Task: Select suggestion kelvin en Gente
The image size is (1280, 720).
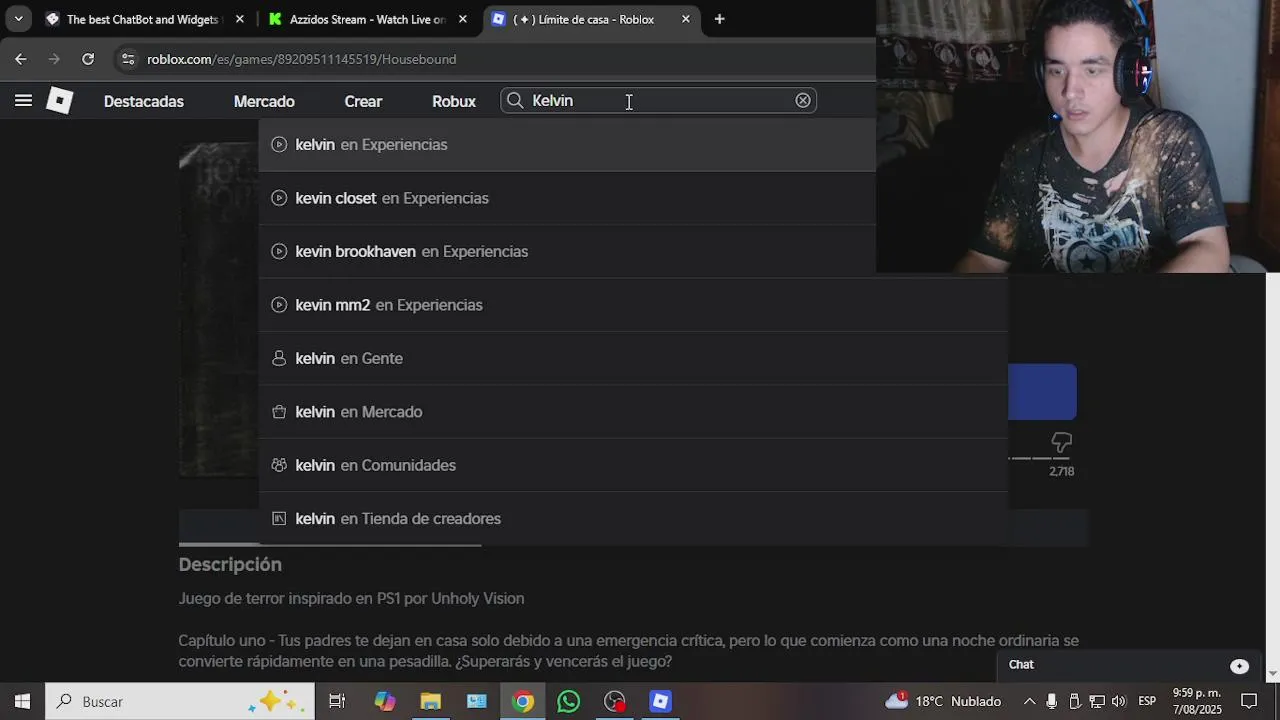Action: (x=633, y=358)
